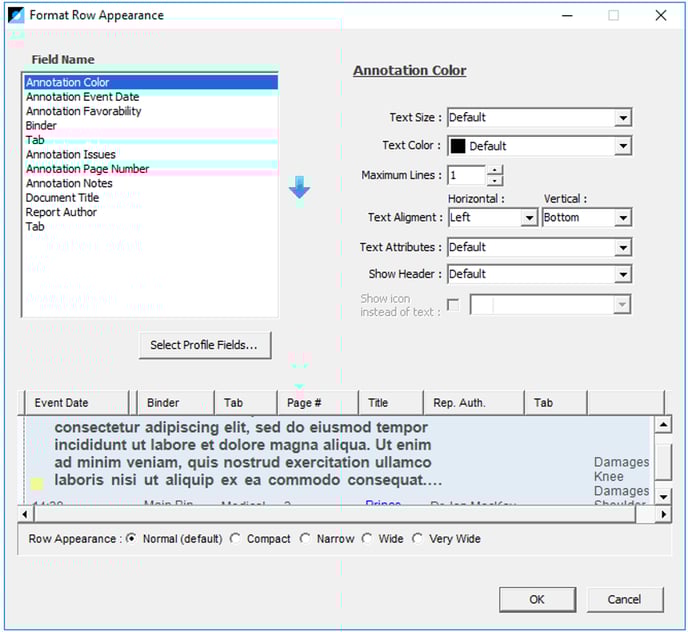
Task: Select the Tab field below Binder
Action: [x=151, y=140]
